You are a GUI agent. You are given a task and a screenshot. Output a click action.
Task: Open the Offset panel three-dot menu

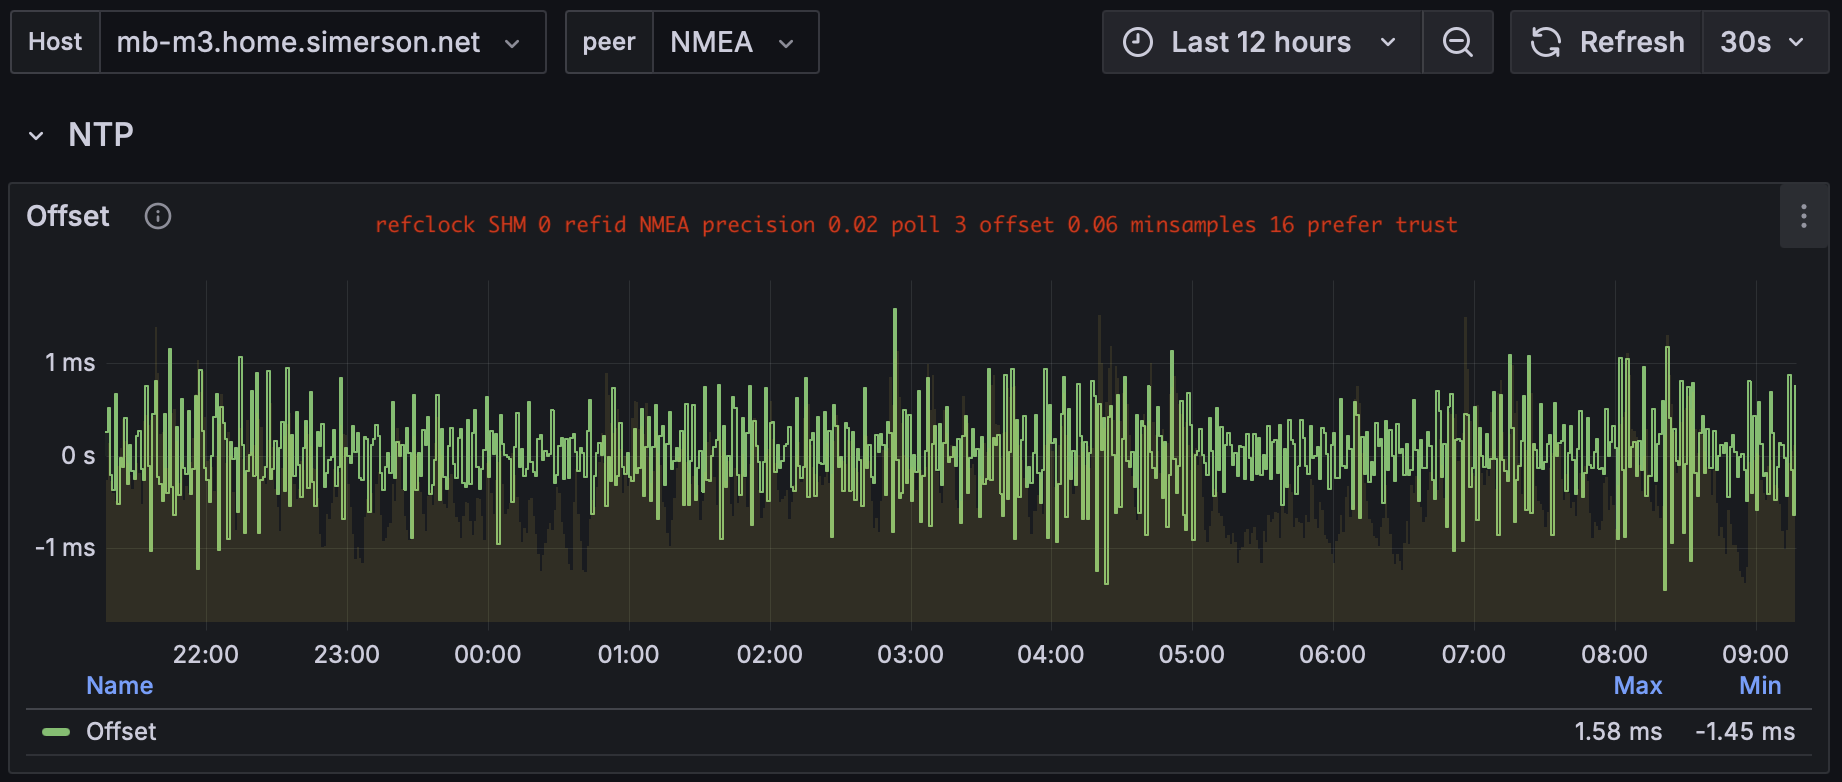1804,216
